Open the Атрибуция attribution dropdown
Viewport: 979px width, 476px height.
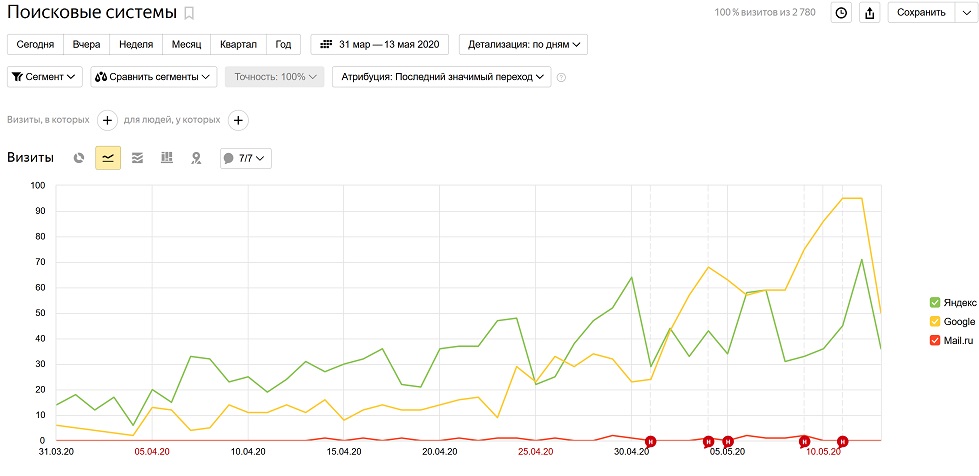click(x=442, y=77)
